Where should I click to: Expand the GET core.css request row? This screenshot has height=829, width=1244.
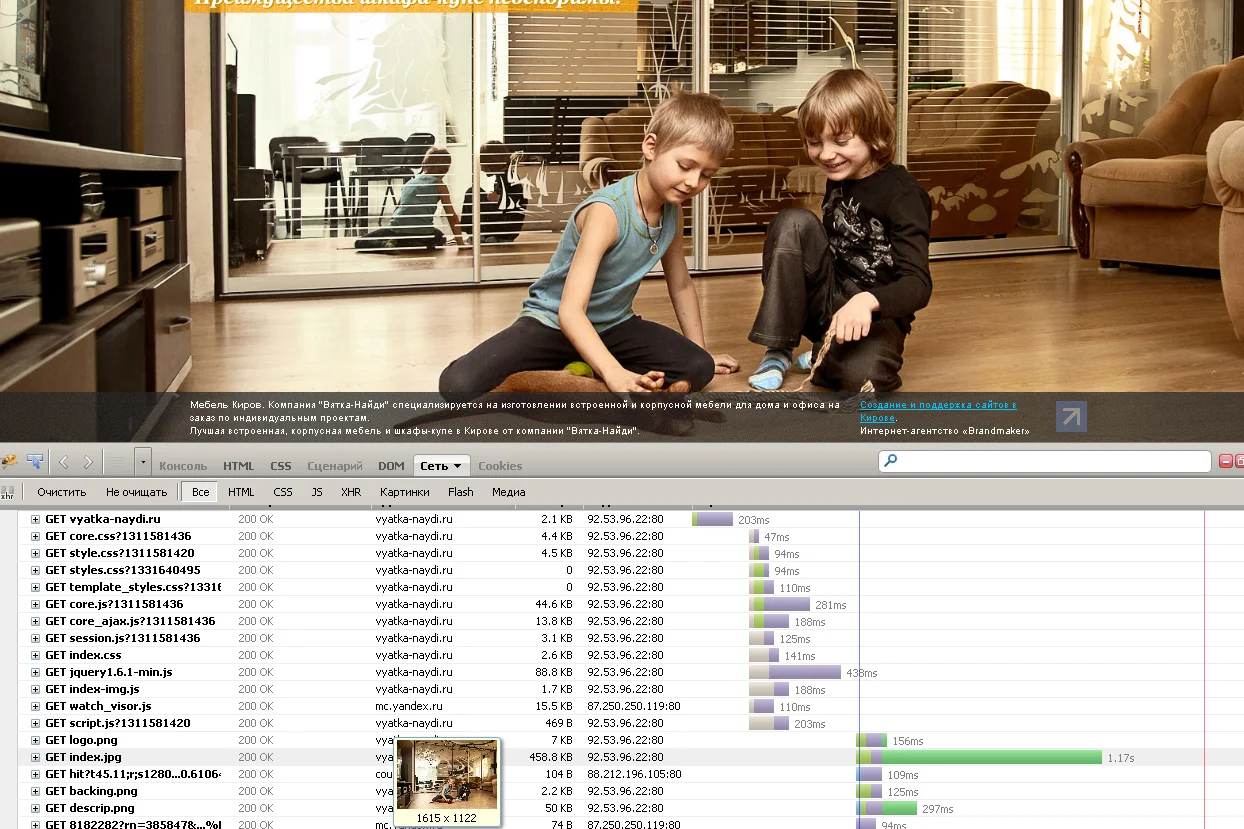coord(35,537)
